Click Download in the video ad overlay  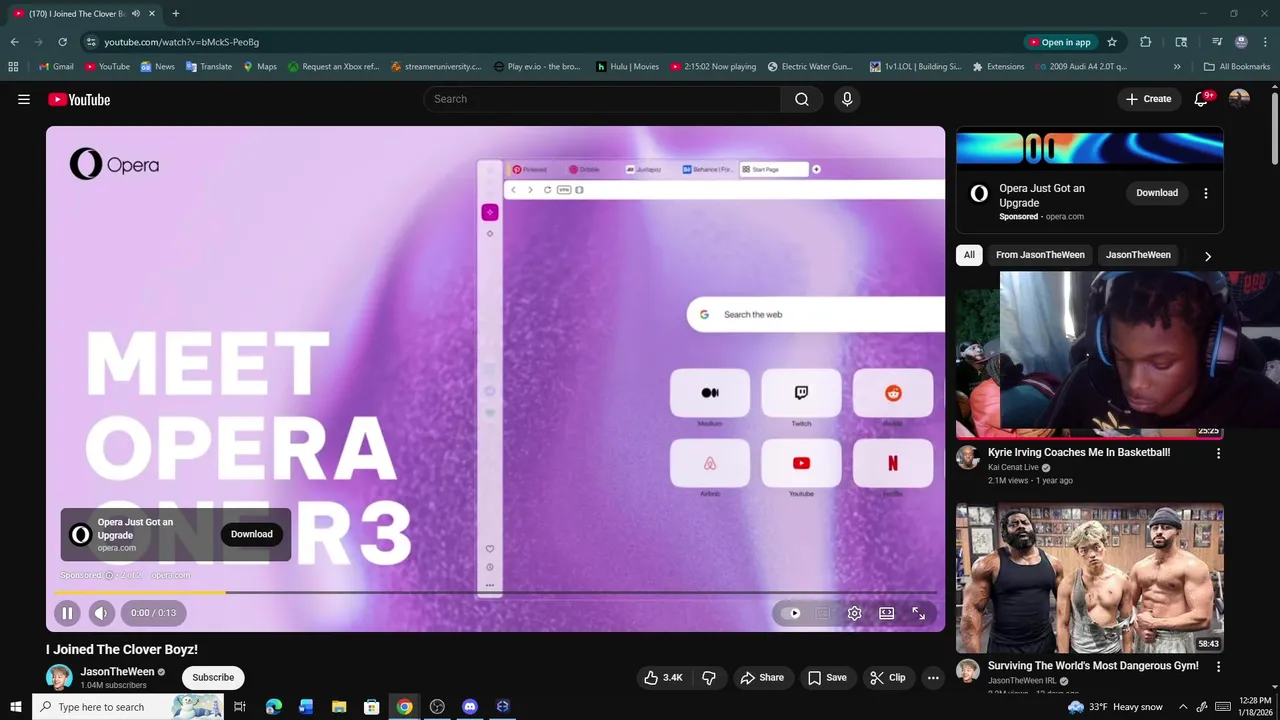(x=252, y=534)
